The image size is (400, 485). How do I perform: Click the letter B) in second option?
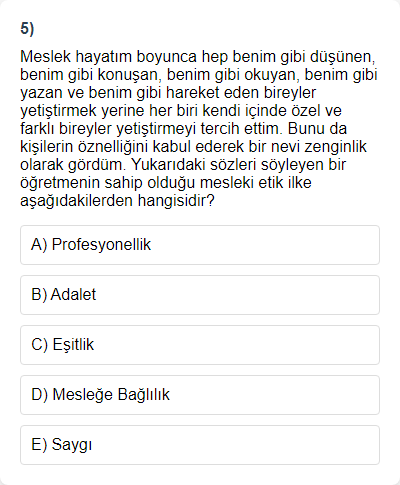click(39, 295)
